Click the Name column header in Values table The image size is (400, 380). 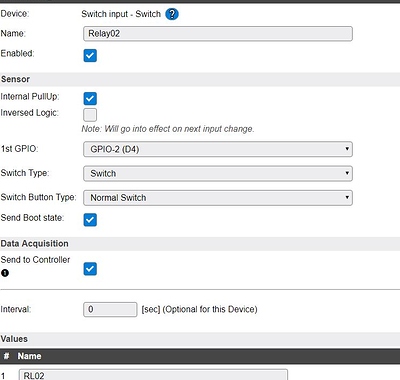29,356
